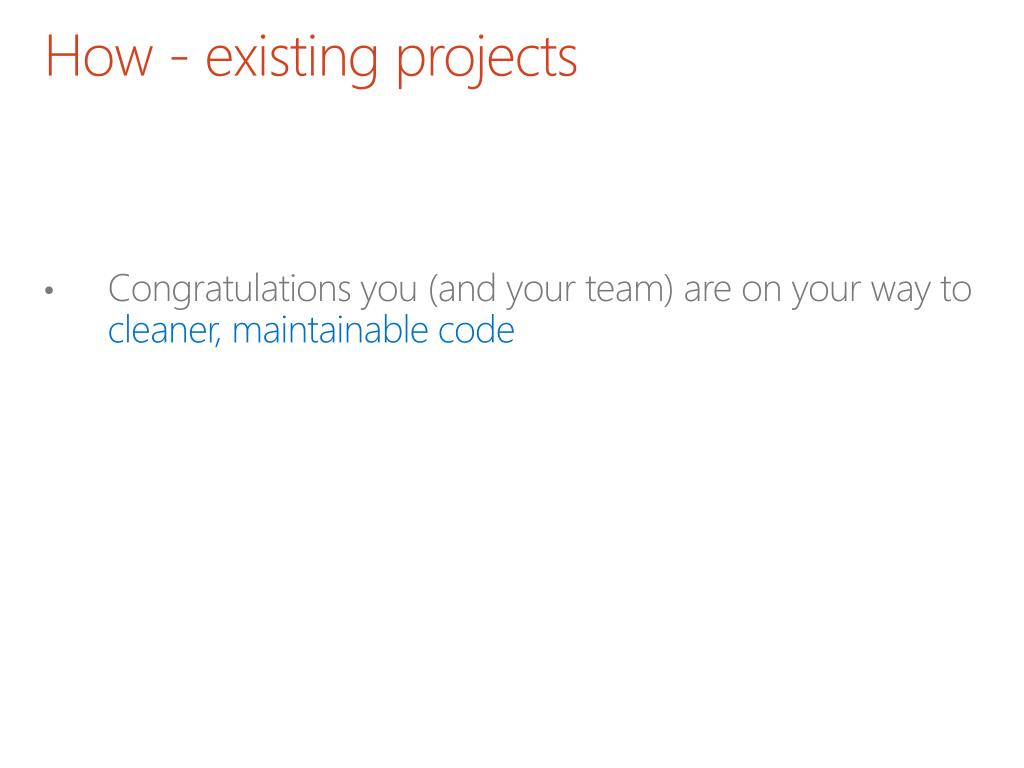This screenshot has width=1024, height=768.
Task: Click the word 'existing' in the heading
Action: coord(292,59)
